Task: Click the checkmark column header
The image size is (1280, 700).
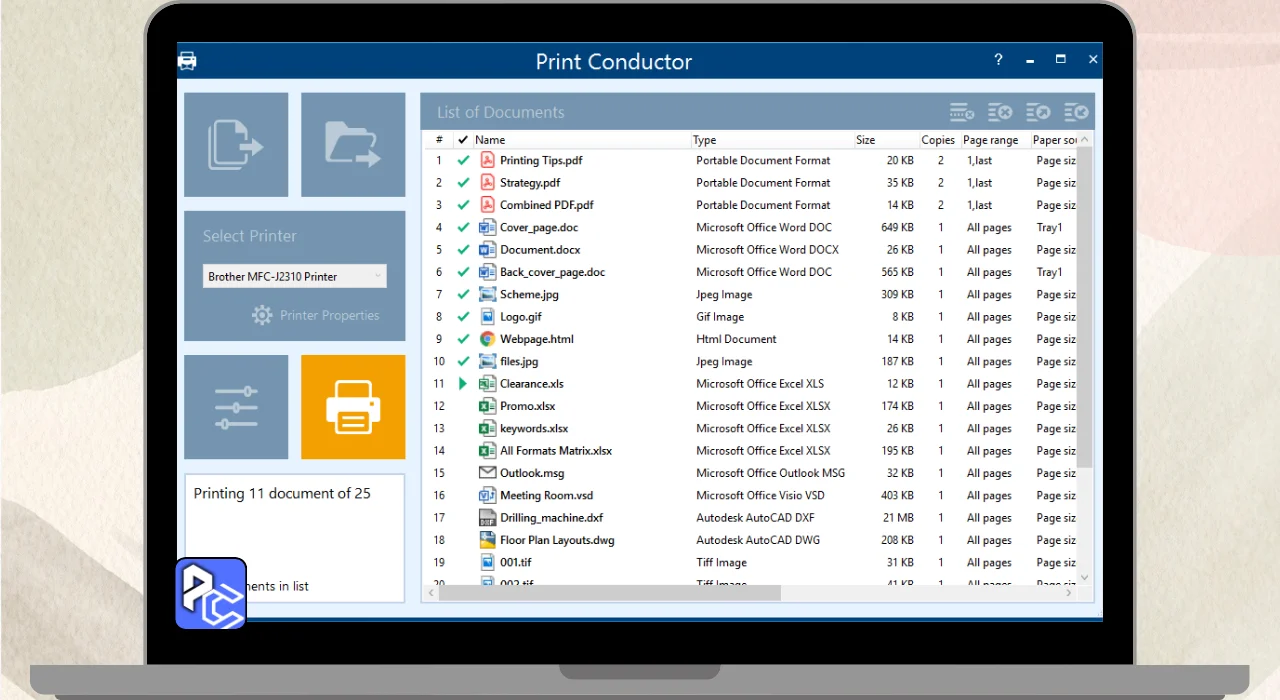Action: (x=462, y=140)
